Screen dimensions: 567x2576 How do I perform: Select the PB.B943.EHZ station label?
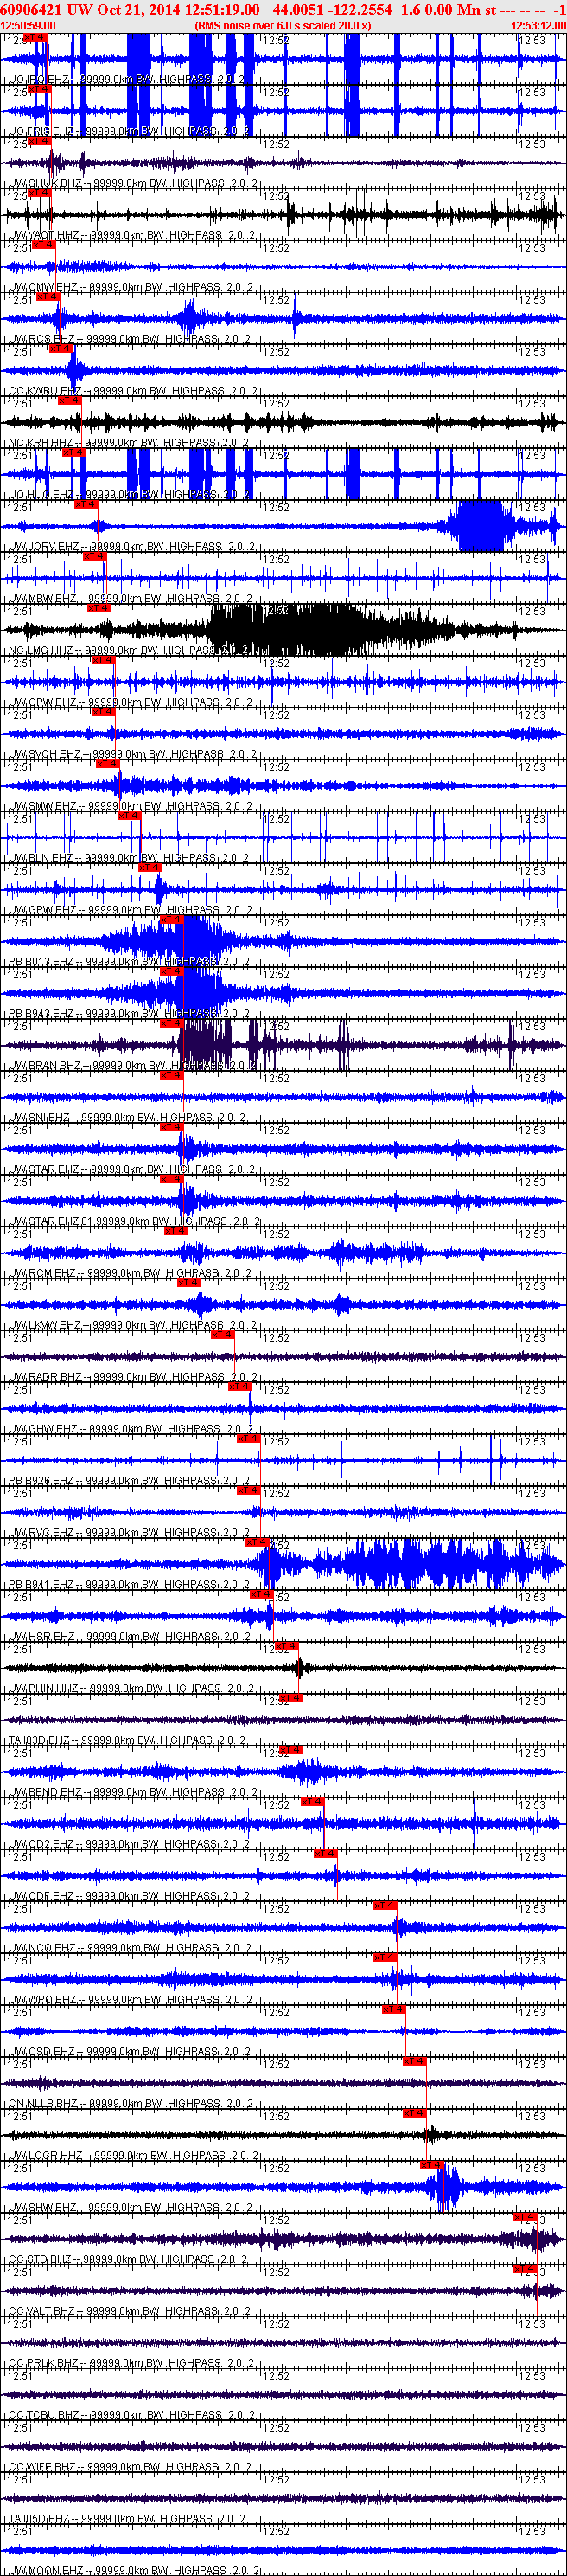coord(41,1014)
